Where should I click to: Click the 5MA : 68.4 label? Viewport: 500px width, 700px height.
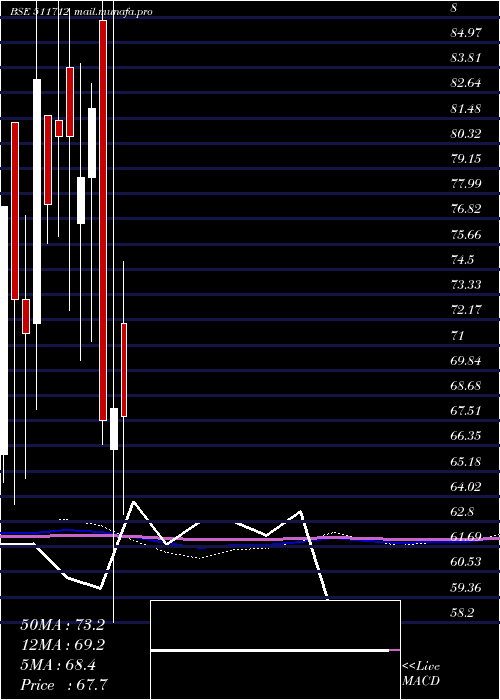[58, 665]
